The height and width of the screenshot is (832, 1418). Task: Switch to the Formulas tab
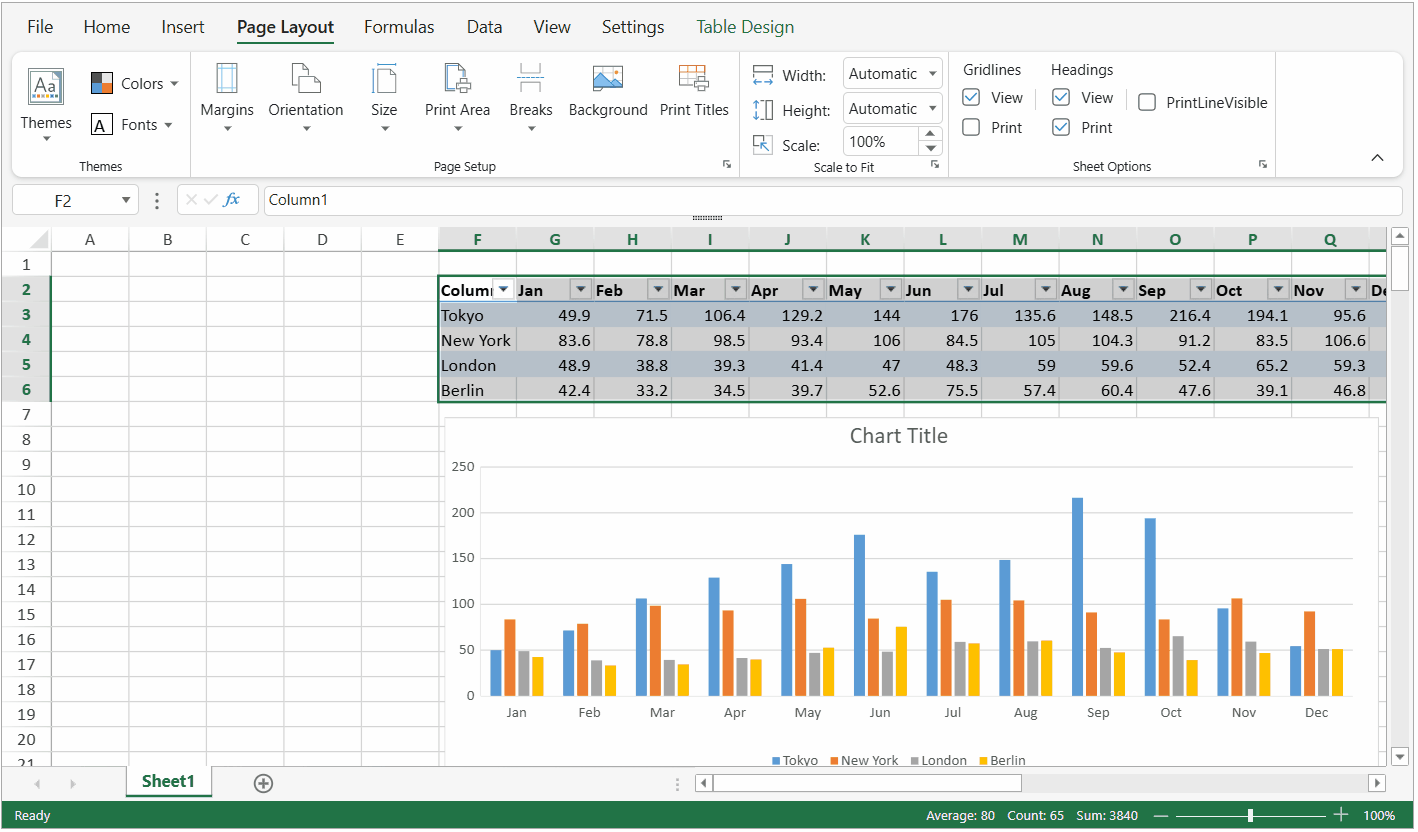(x=399, y=27)
